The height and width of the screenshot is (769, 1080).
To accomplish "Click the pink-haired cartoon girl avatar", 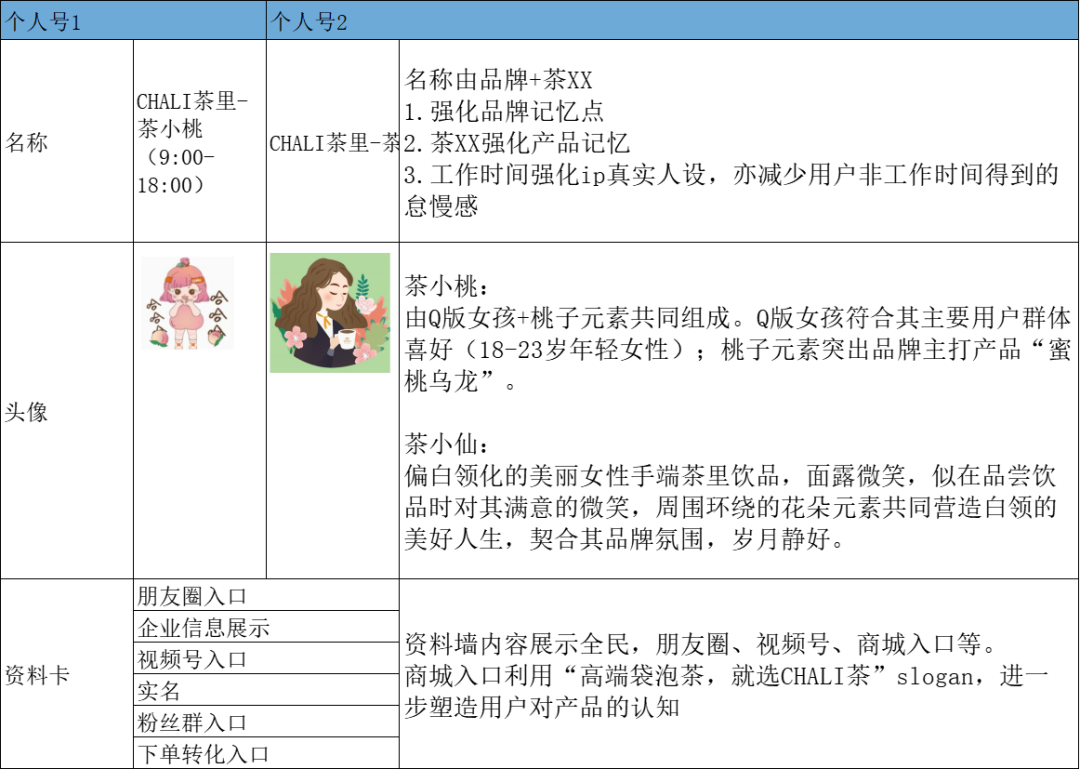I will click(x=187, y=304).
